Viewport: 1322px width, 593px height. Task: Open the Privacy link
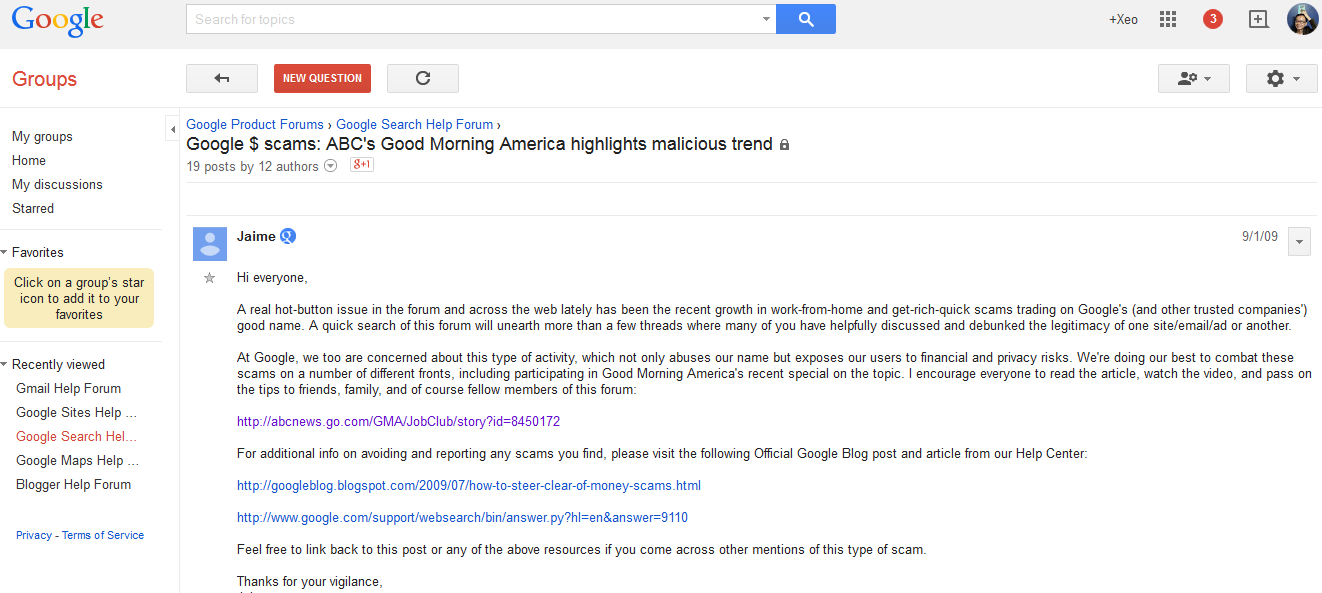[x=34, y=536]
